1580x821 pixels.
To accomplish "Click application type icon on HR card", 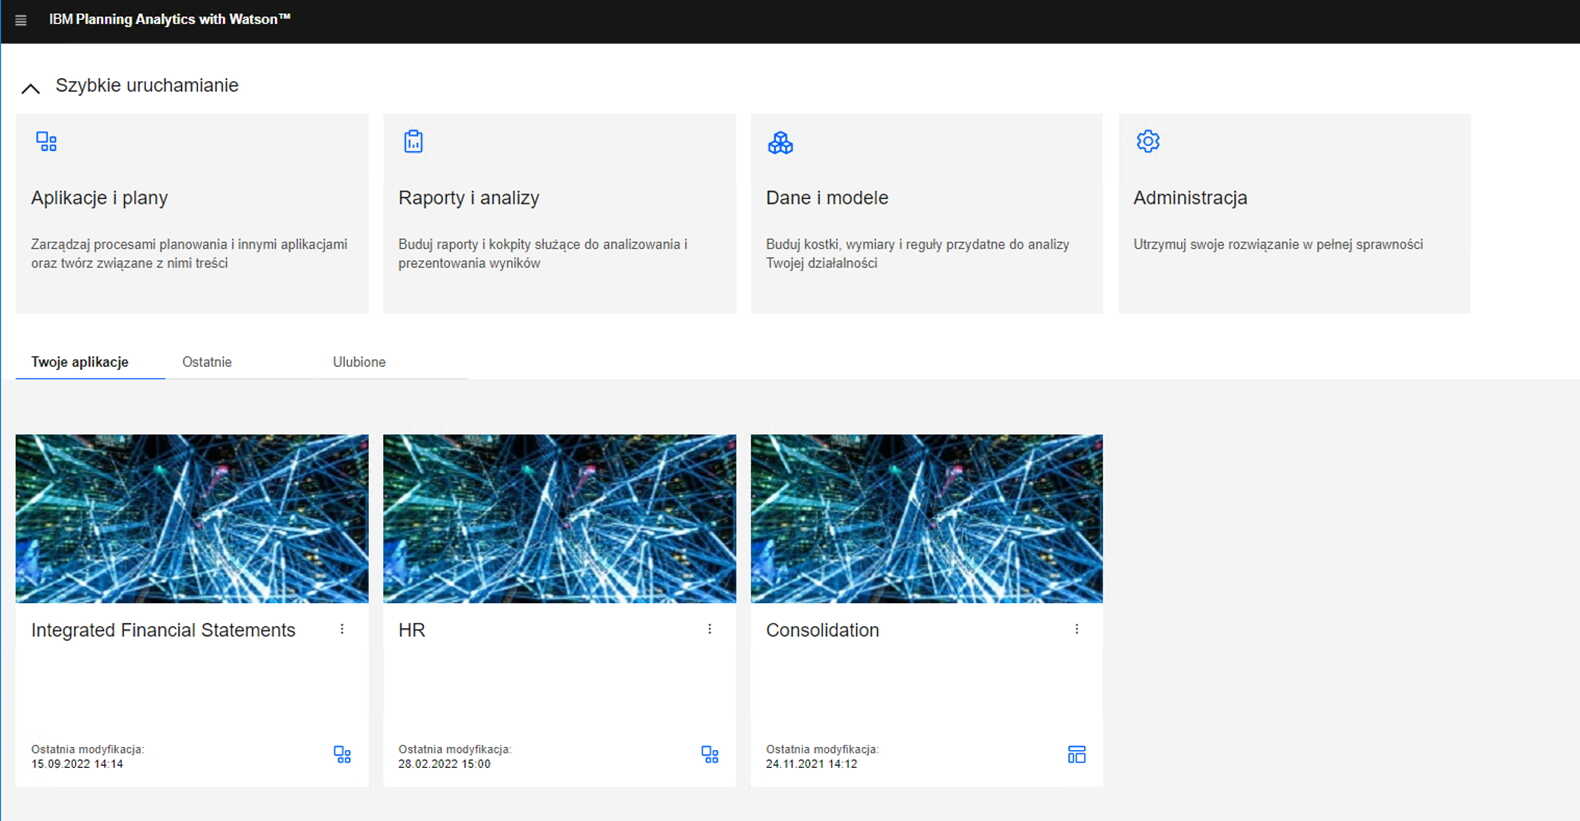I will (x=710, y=755).
